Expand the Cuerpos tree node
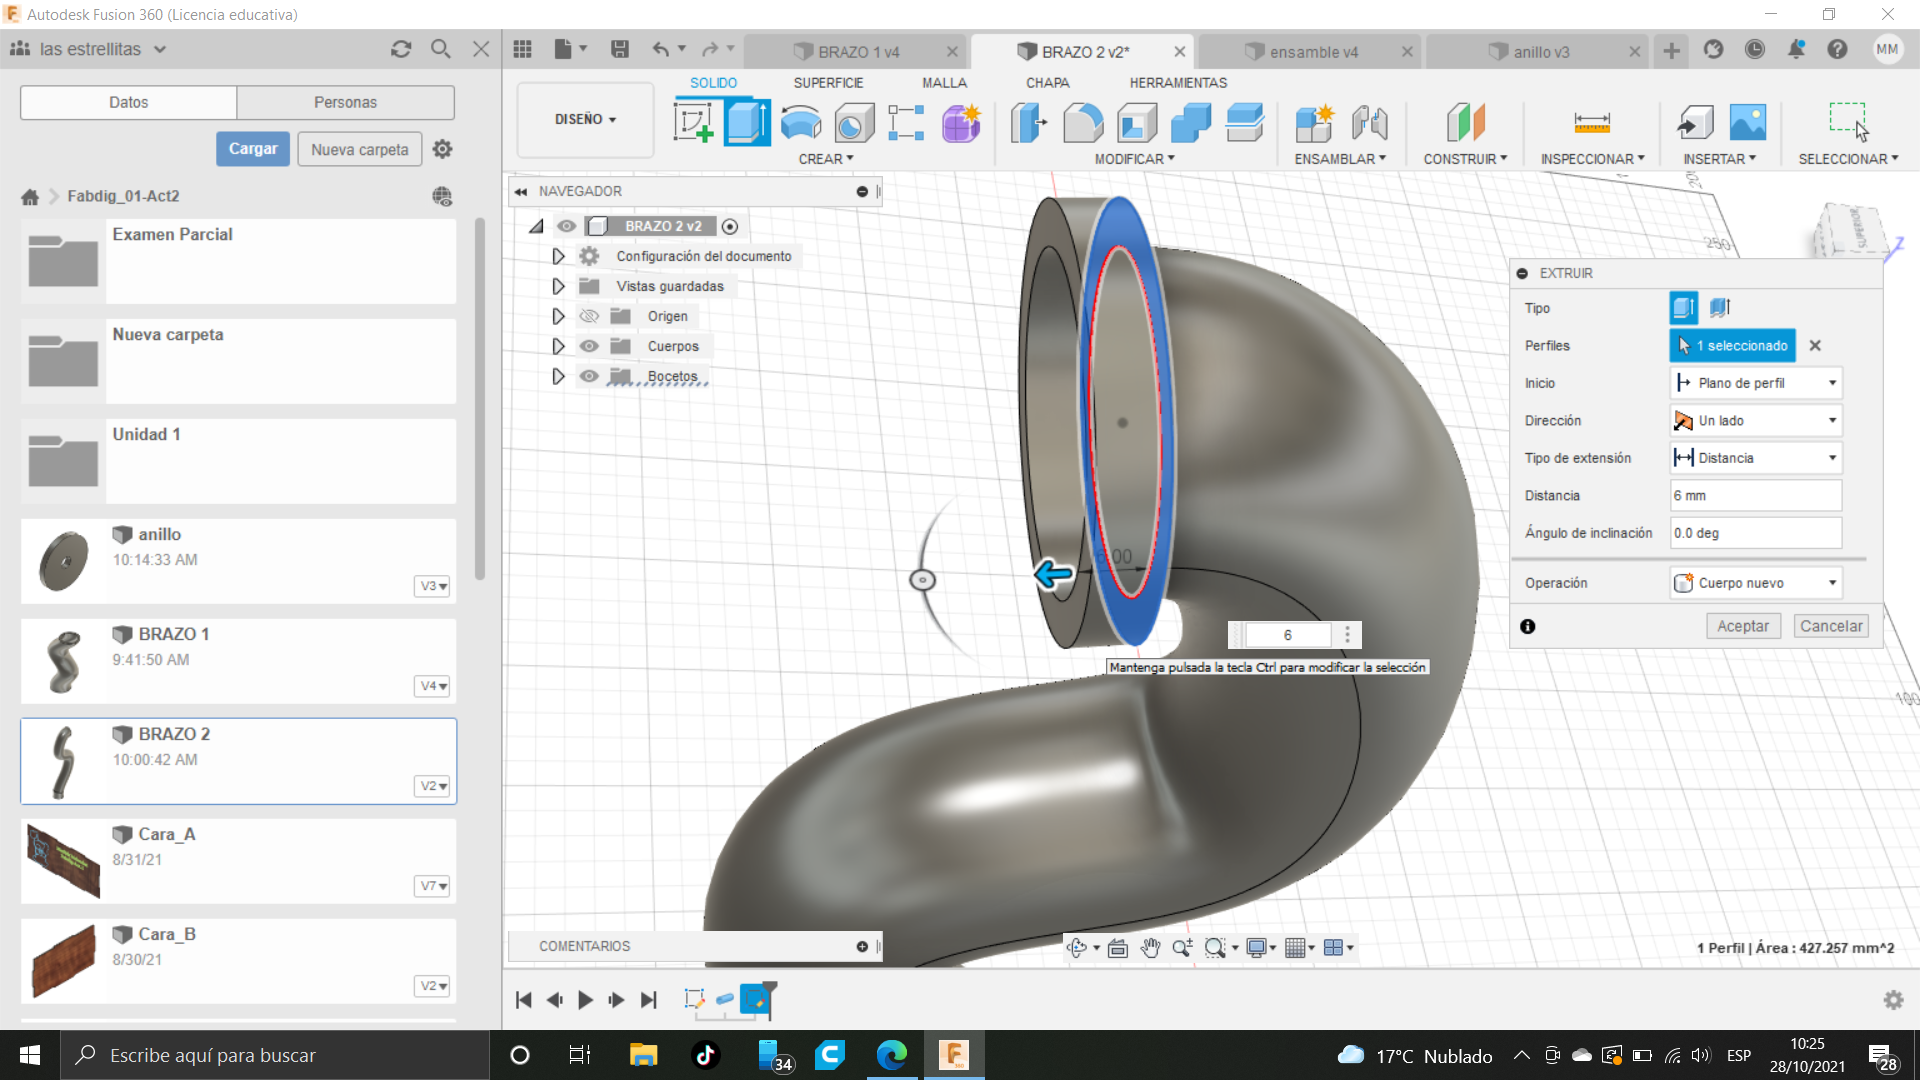This screenshot has width=1920, height=1080. [x=558, y=346]
